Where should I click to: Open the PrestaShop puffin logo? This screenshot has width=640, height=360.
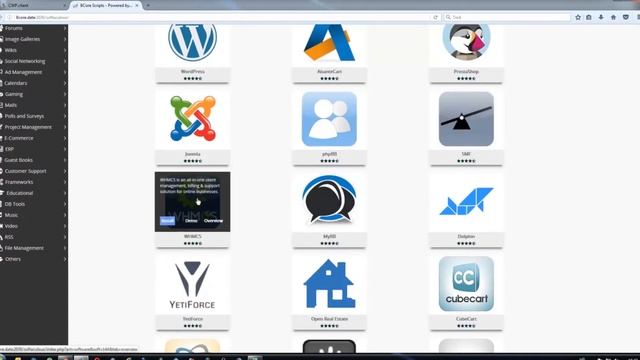click(466, 41)
